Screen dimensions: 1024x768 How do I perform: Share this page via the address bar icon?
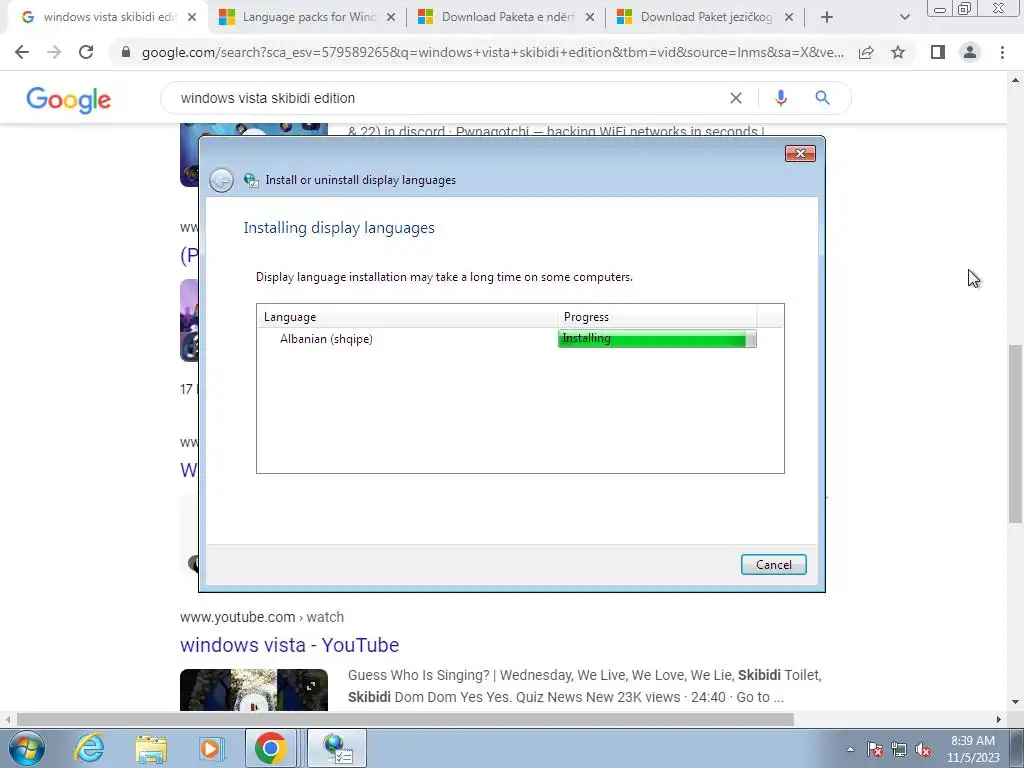(x=866, y=52)
